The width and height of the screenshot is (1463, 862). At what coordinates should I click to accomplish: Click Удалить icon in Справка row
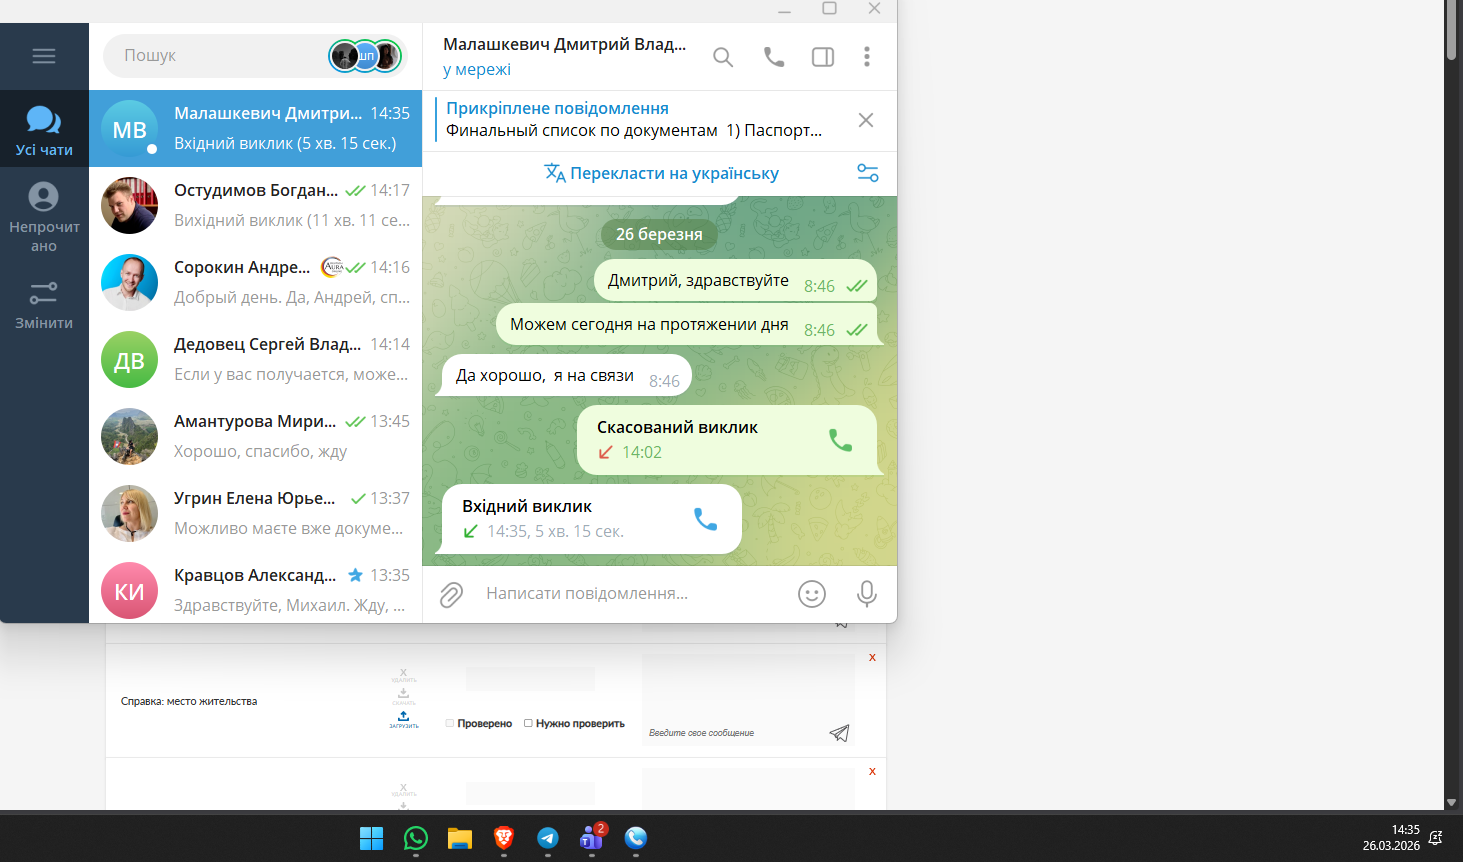point(404,675)
